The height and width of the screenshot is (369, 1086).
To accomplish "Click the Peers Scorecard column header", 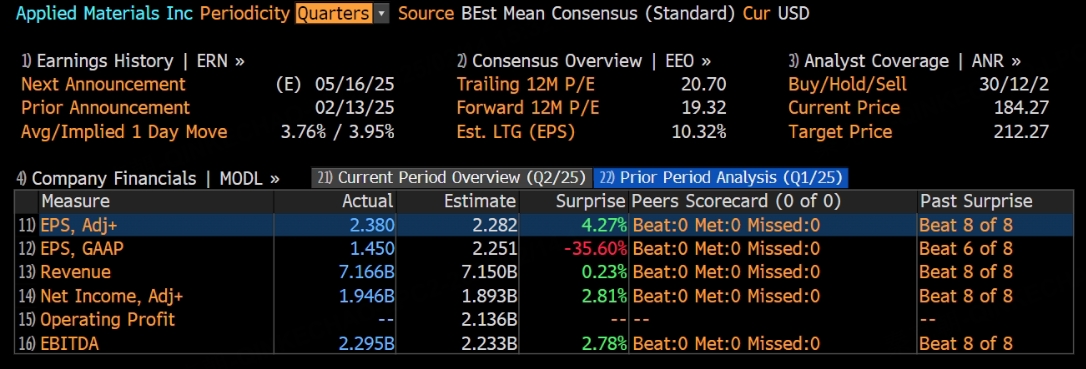I will pos(736,201).
